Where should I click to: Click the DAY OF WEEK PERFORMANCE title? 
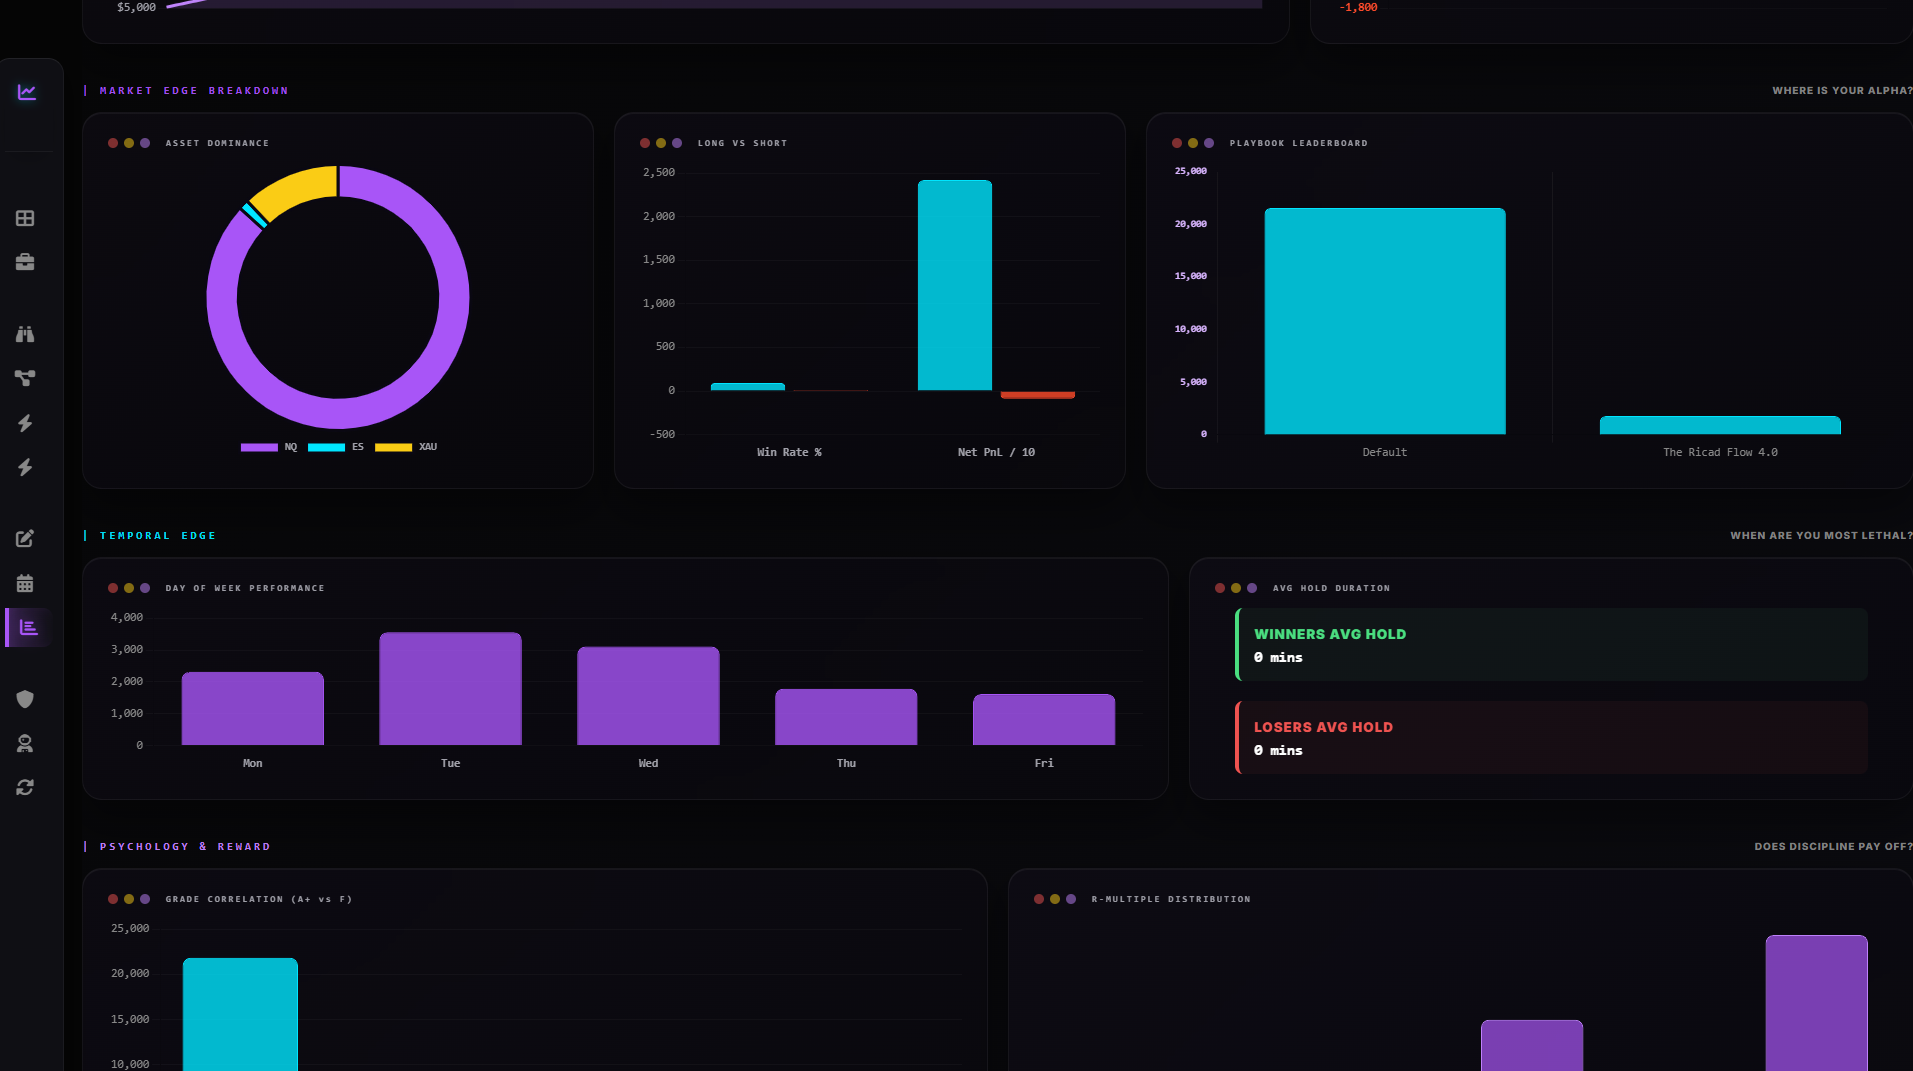[x=245, y=588]
